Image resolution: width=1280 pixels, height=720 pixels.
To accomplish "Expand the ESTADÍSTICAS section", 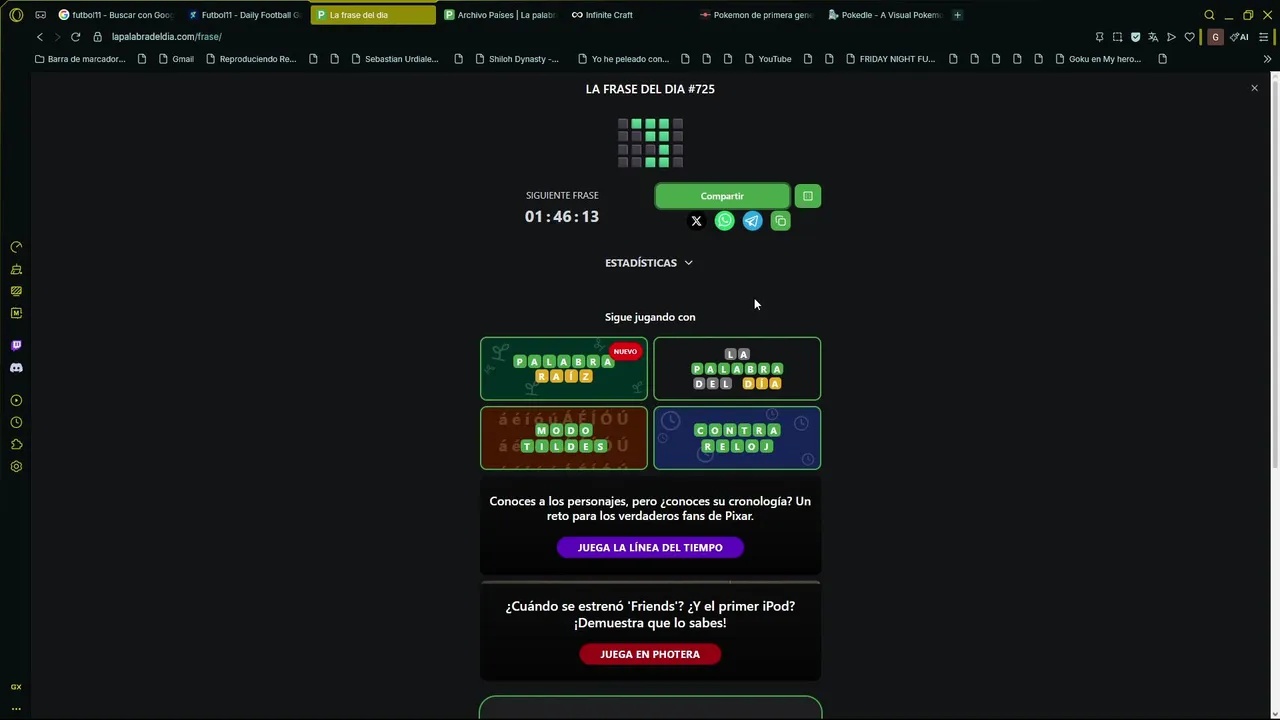I will pyautogui.click(x=649, y=263).
